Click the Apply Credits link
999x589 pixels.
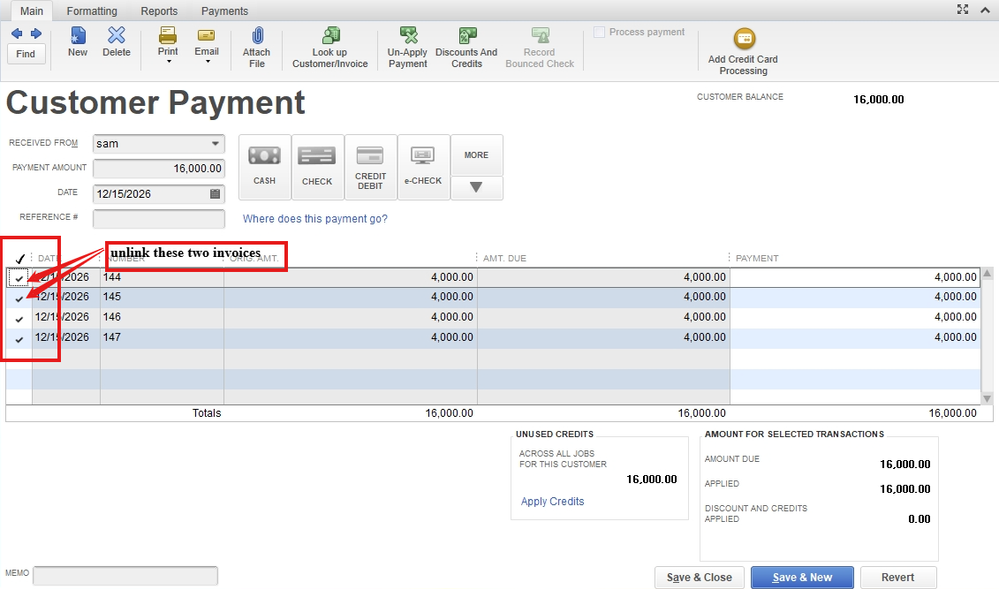pyautogui.click(x=552, y=501)
